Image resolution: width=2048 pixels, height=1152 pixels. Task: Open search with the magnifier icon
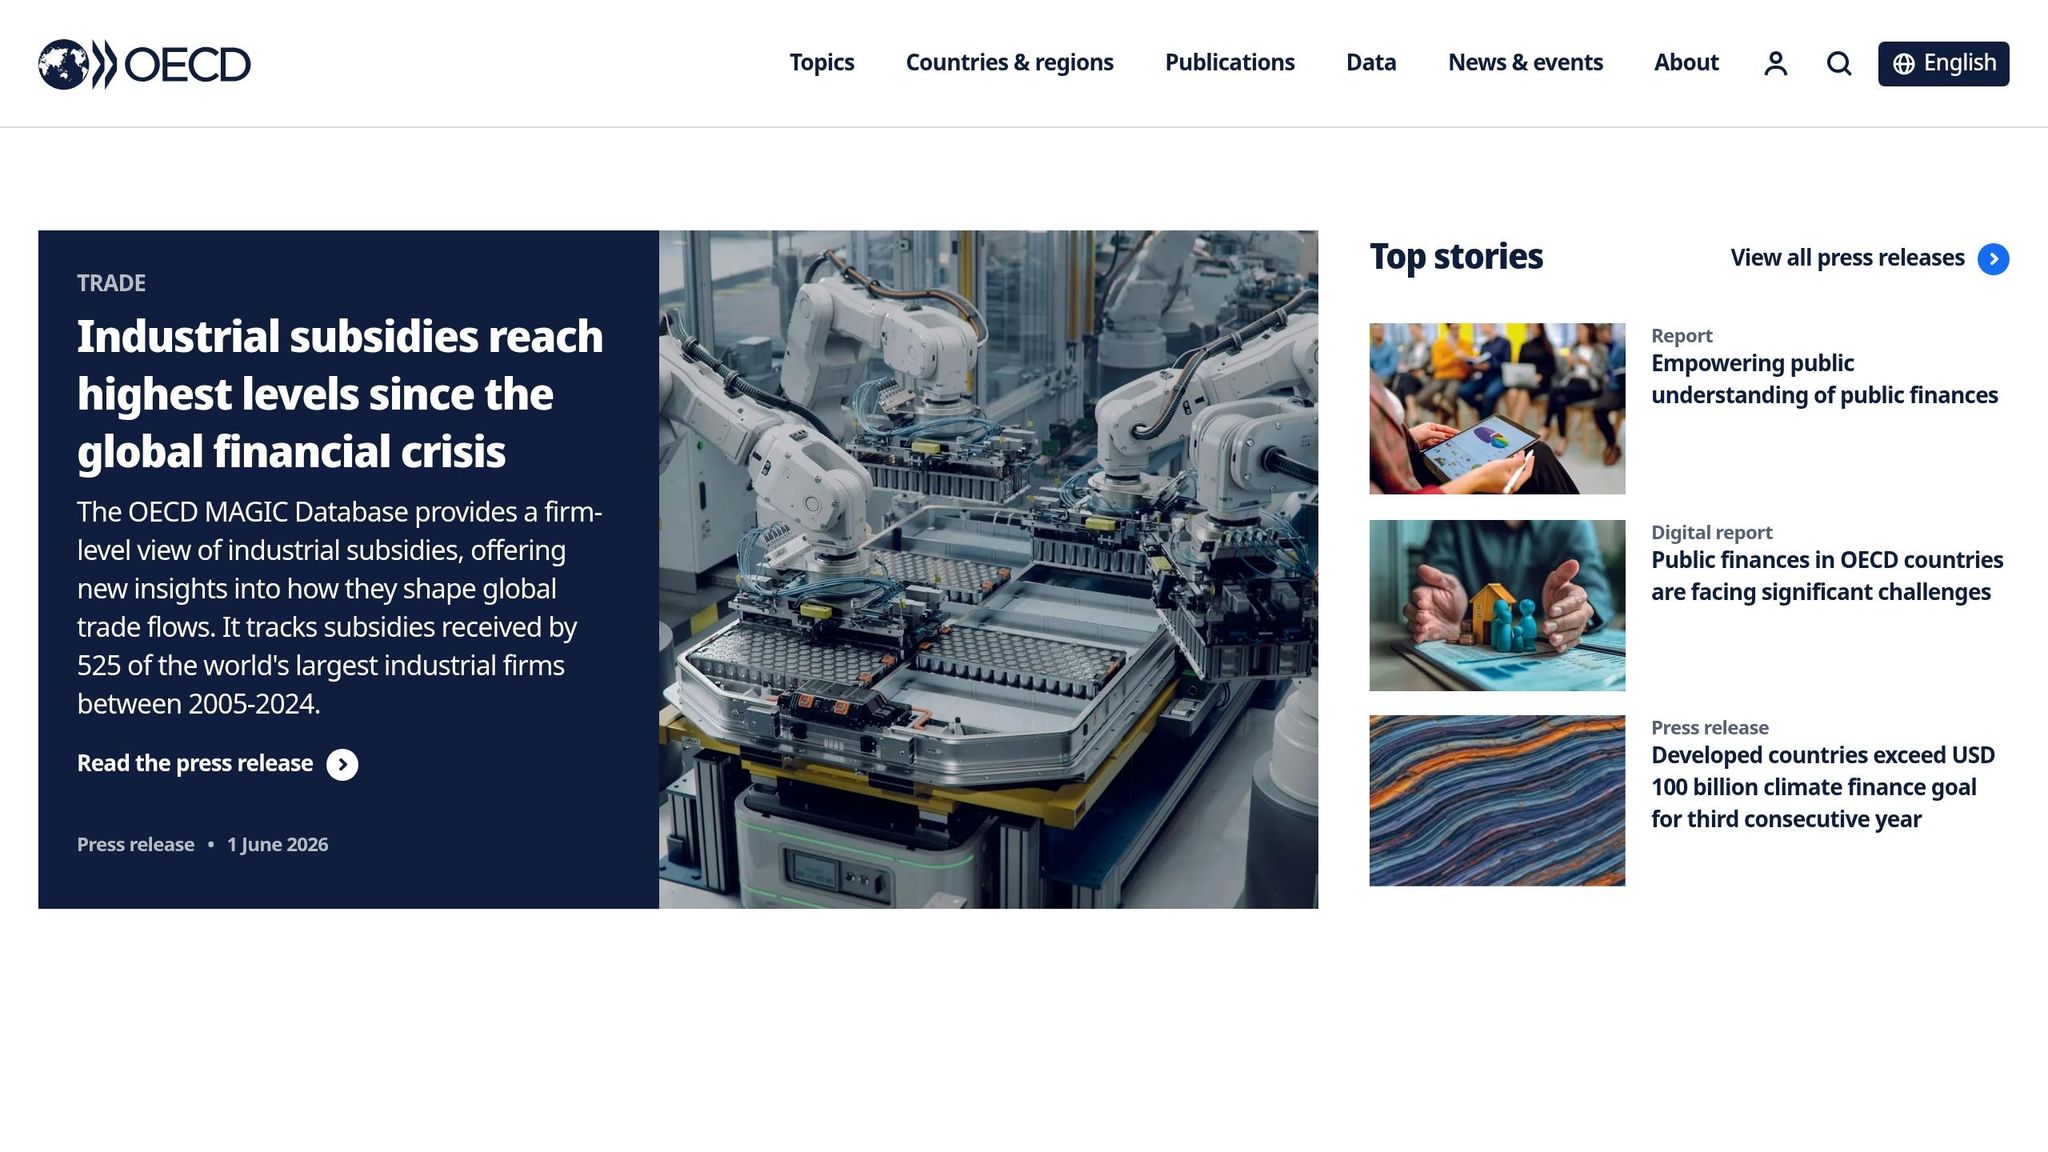pos(1839,64)
